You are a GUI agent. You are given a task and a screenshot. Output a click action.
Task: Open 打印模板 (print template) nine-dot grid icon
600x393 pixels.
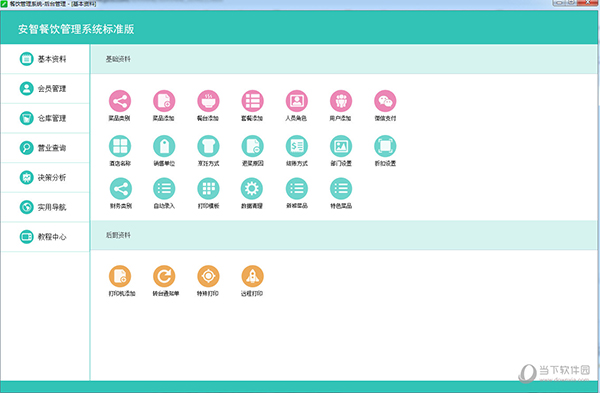click(208, 189)
